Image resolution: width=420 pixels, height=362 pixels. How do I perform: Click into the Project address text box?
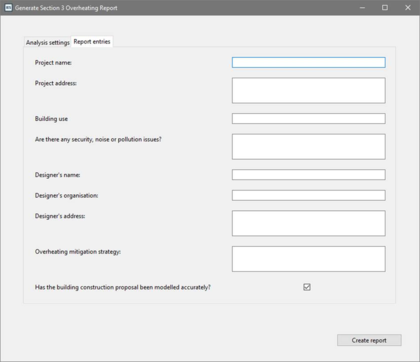pyautogui.click(x=309, y=90)
